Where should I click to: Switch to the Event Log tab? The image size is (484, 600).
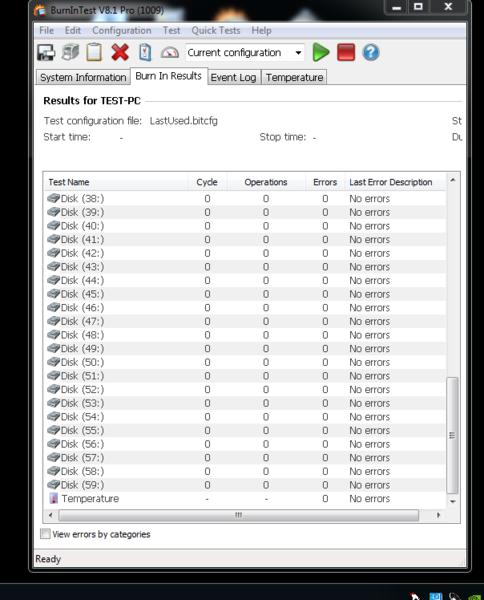click(233, 78)
